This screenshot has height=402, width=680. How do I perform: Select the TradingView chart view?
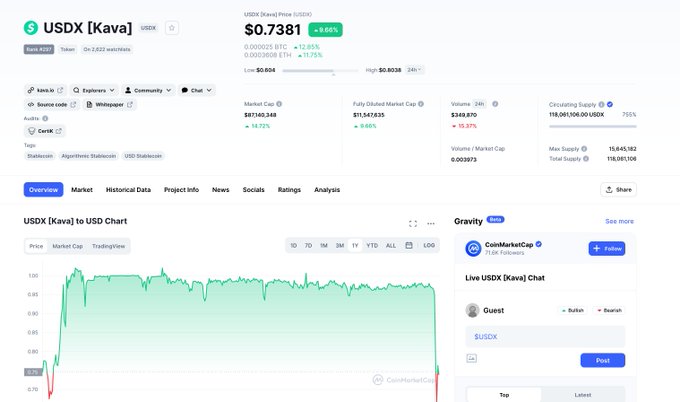pos(108,246)
